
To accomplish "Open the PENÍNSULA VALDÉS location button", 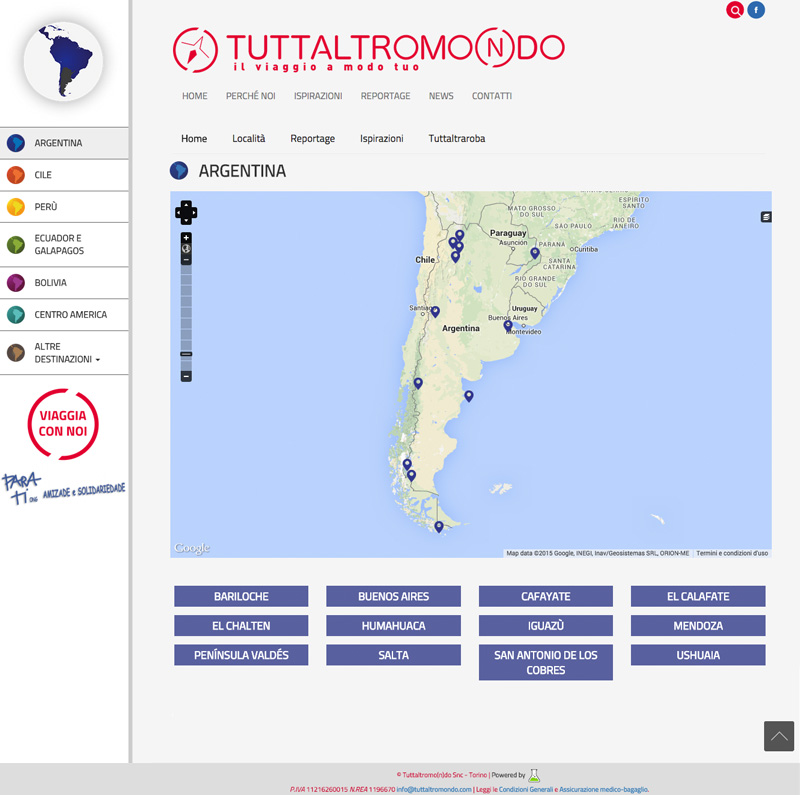I will coord(241,655).
